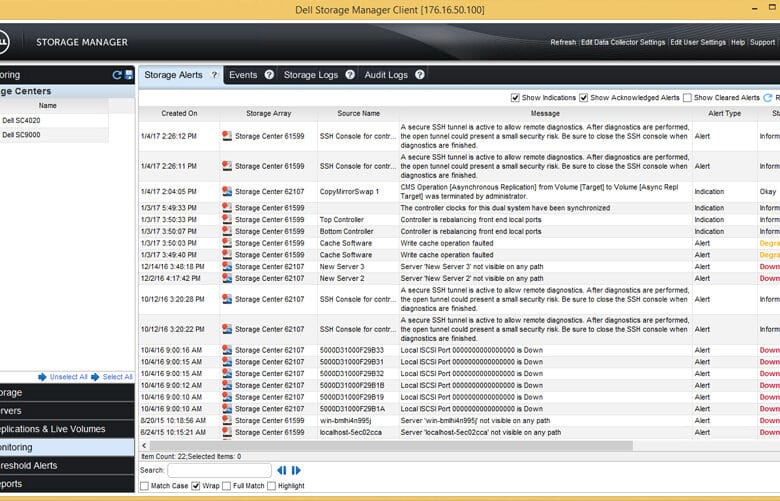Click the search previous arrow icon
The image size is (780, 501).
pos(282,470)
